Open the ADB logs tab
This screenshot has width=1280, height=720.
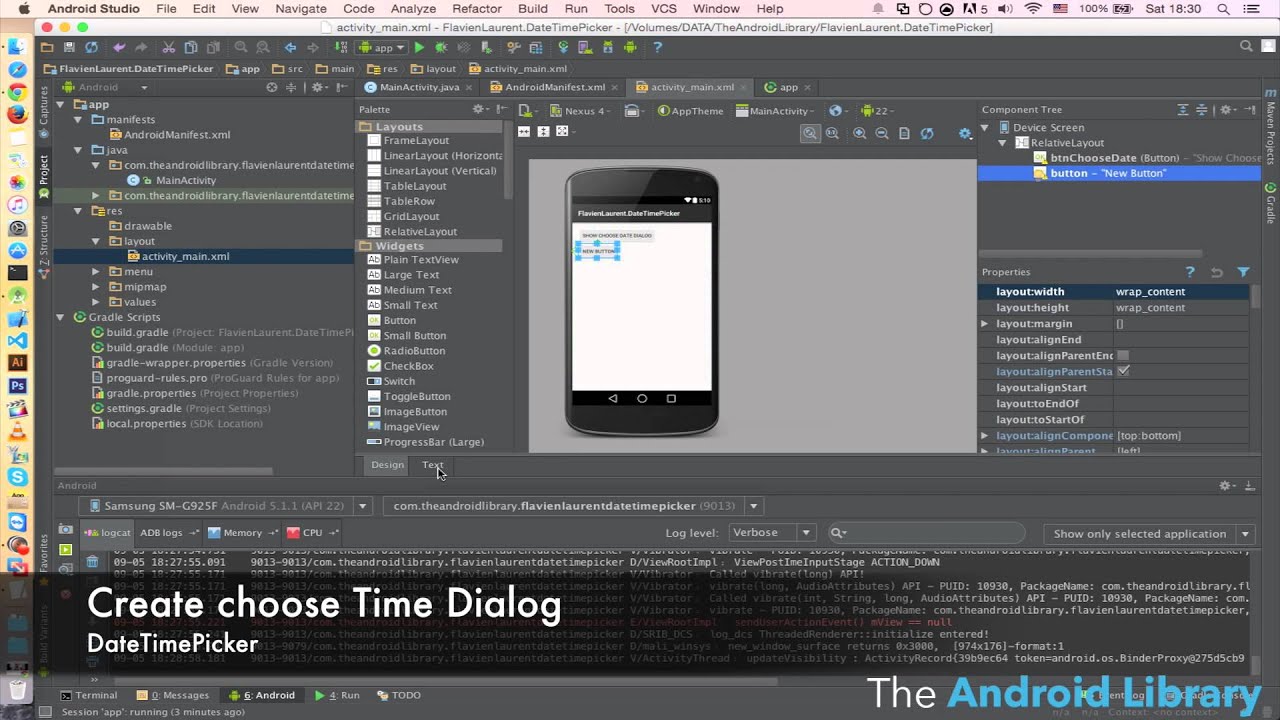point(168,533)
